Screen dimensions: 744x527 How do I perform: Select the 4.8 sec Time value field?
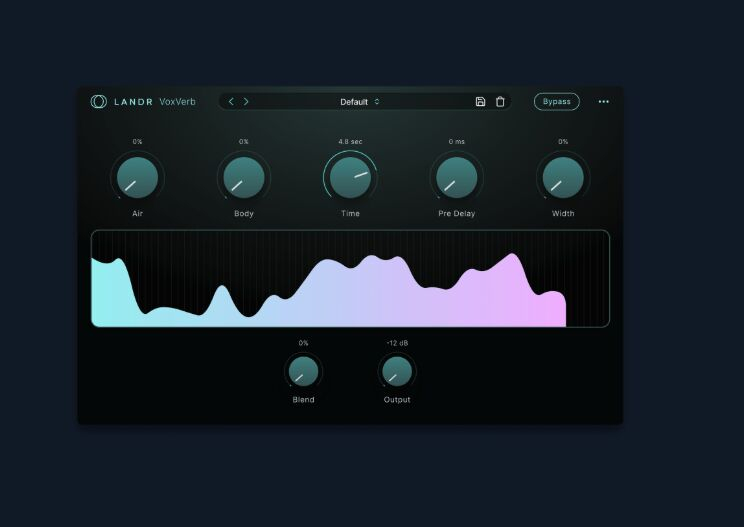coord(350,142)
